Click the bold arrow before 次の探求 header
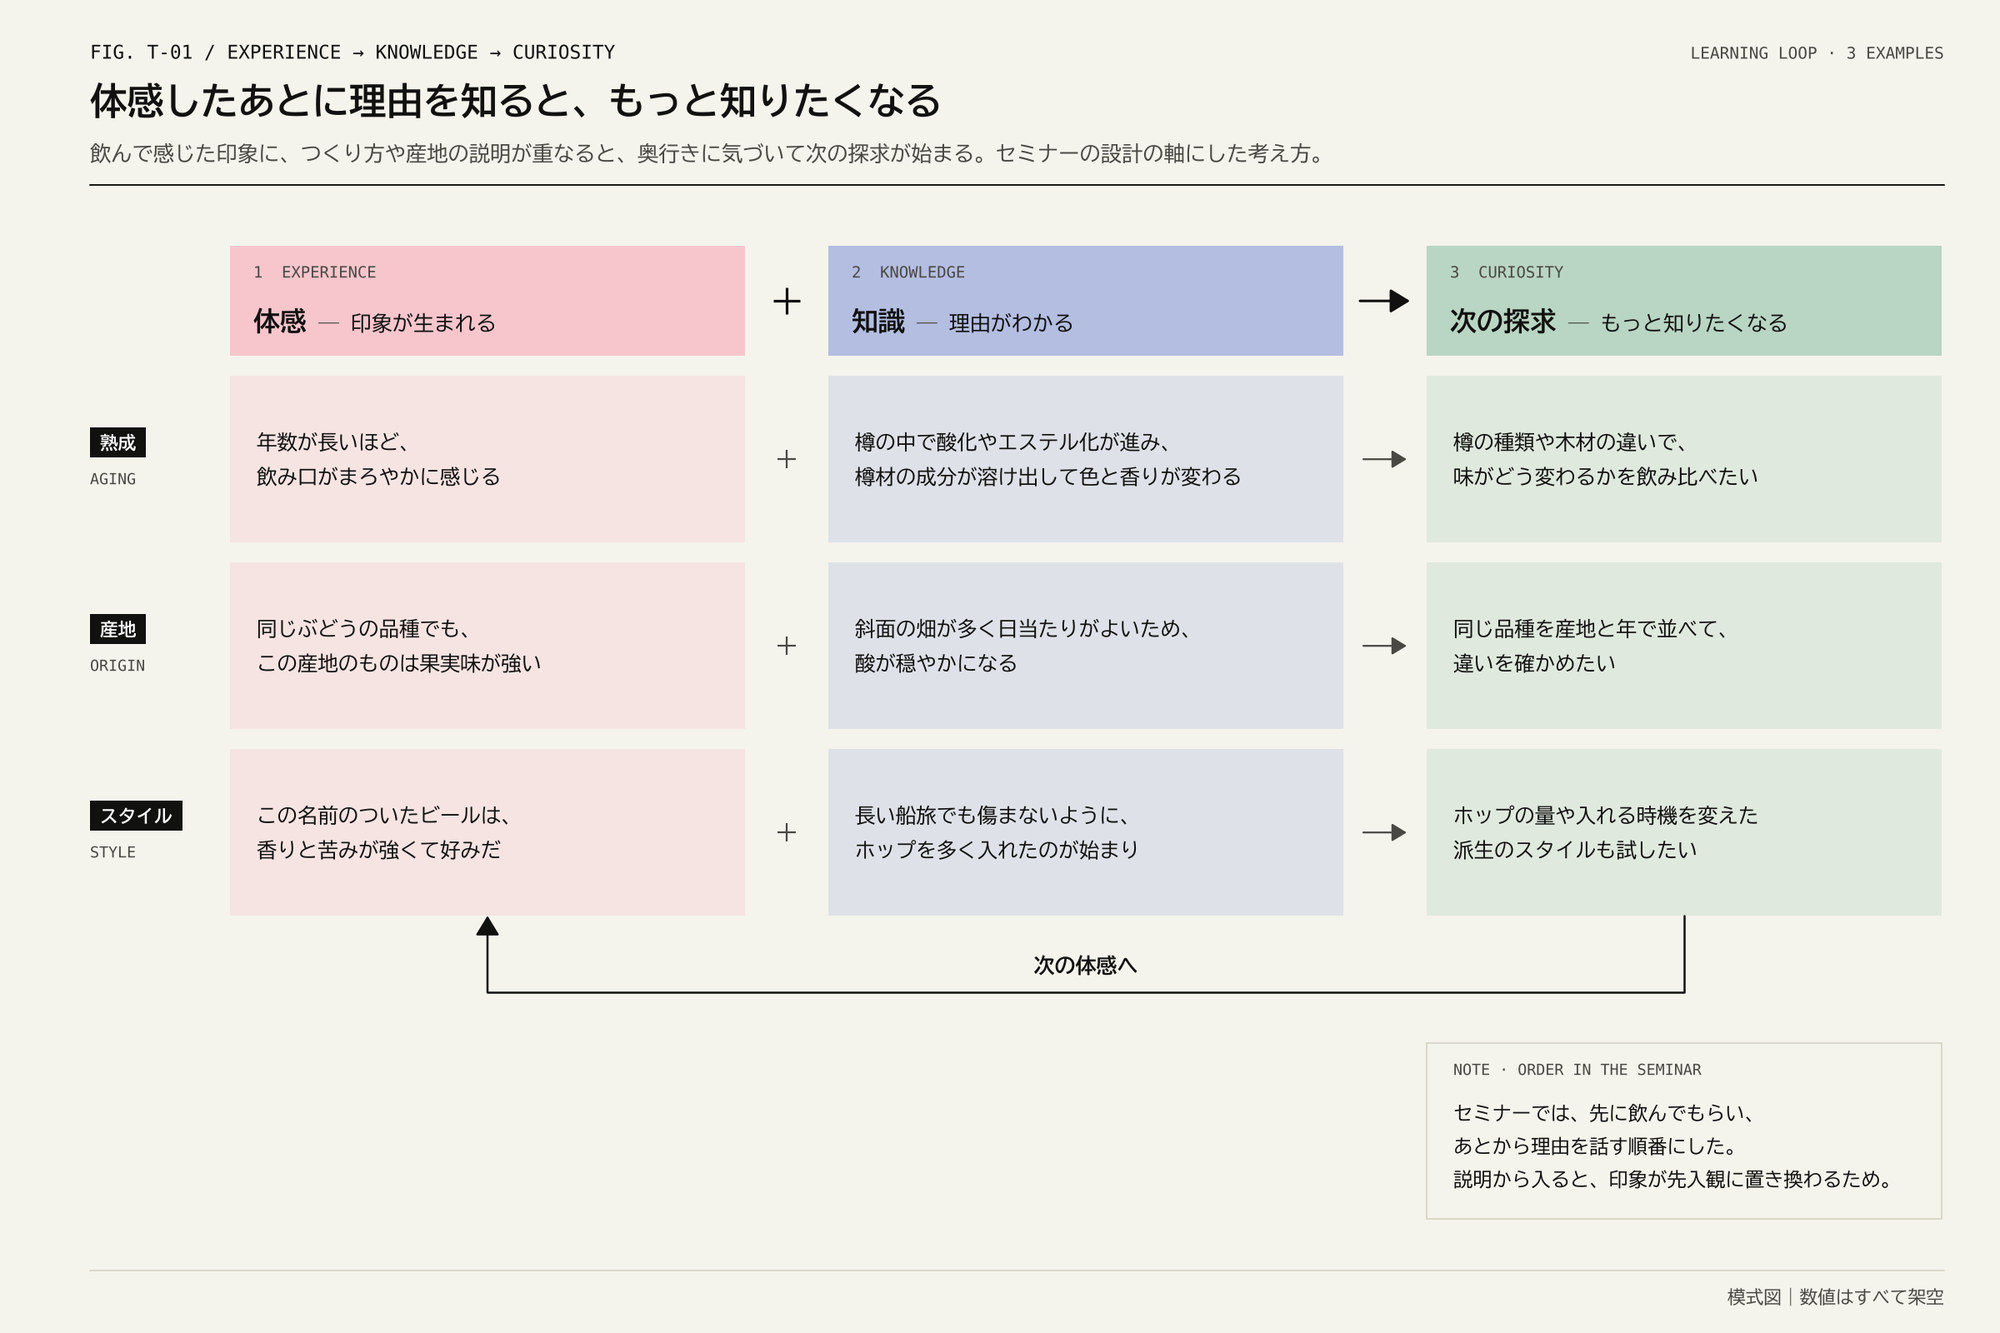Screen dimensions: 2000x1333 (1384, 301)
